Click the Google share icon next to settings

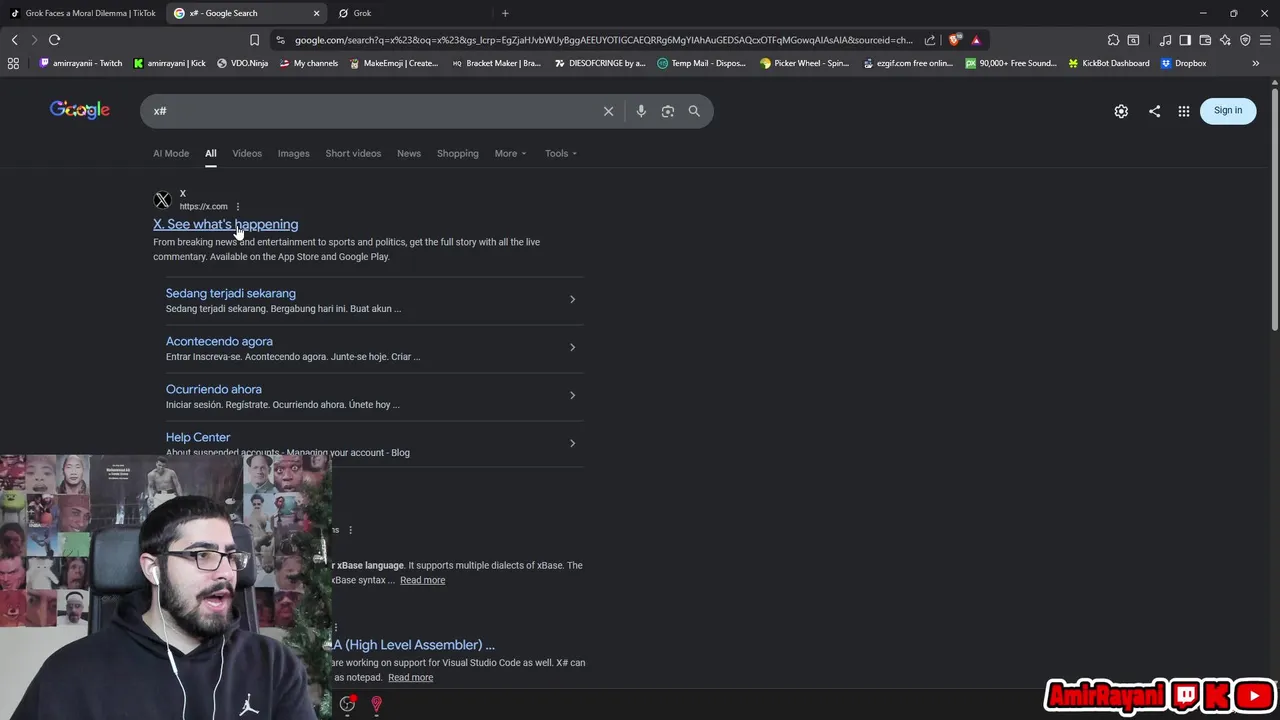[1154, 111]
